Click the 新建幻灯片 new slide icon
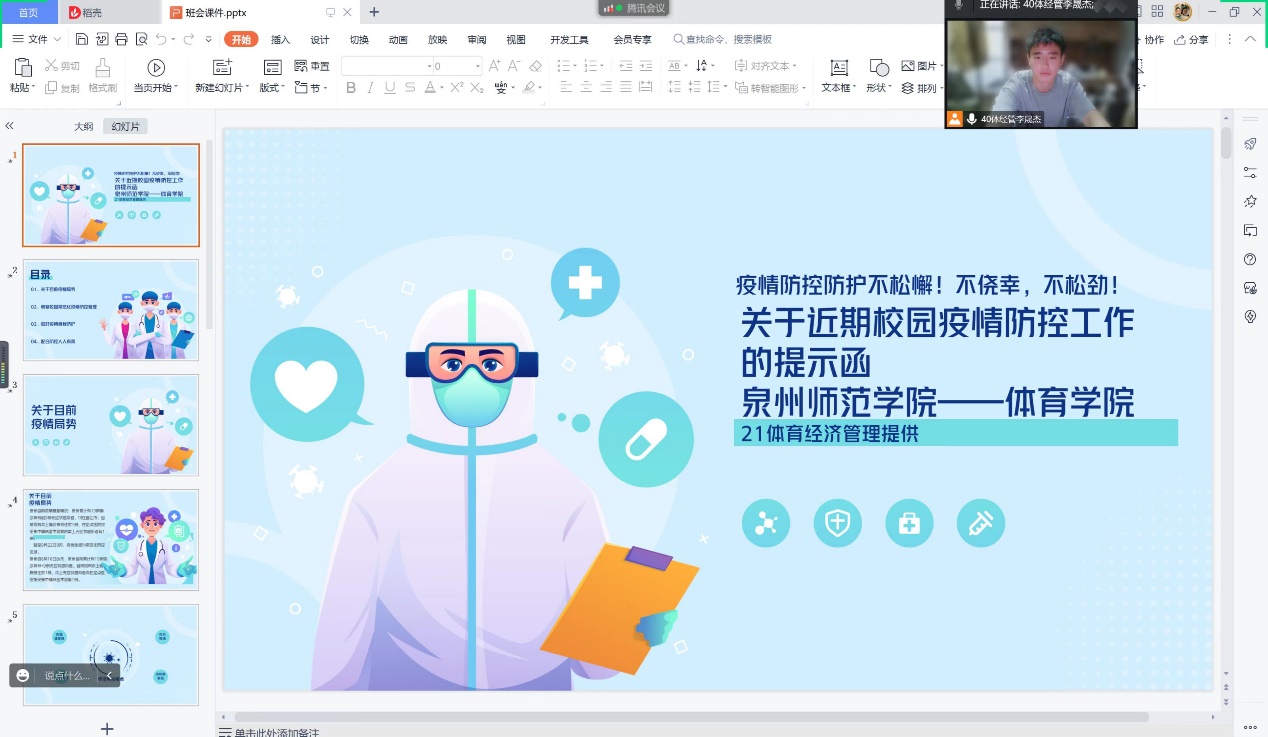This screenshot has height=737, width=1268. click(x=222, y=68)
